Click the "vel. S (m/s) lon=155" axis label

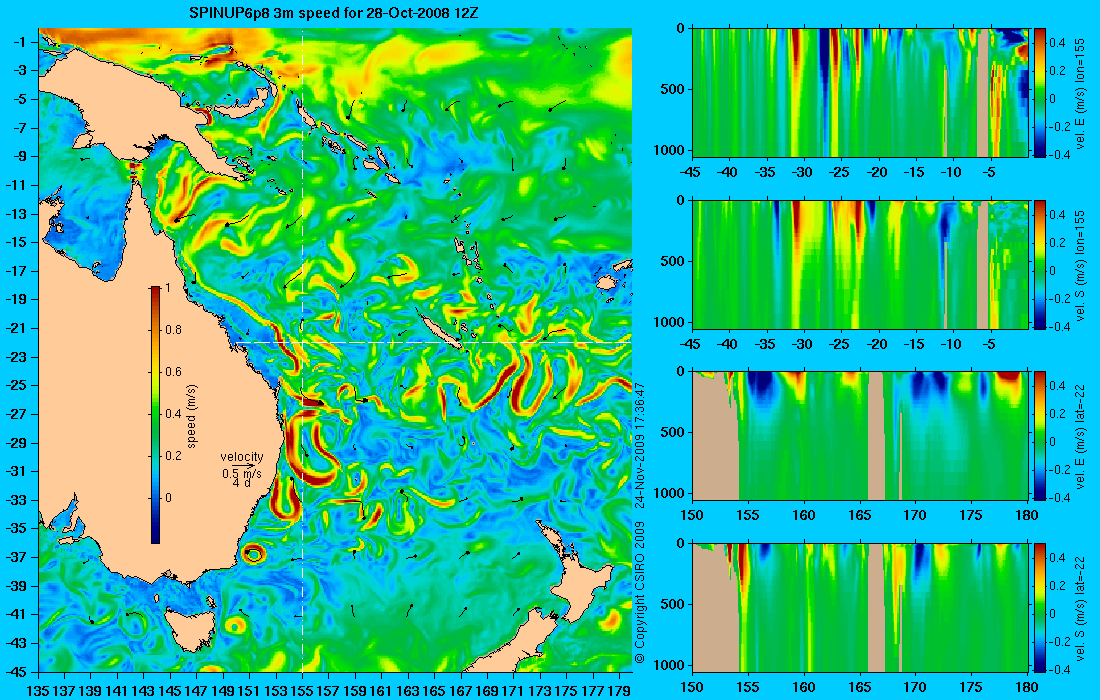[x=1080, y=265]
